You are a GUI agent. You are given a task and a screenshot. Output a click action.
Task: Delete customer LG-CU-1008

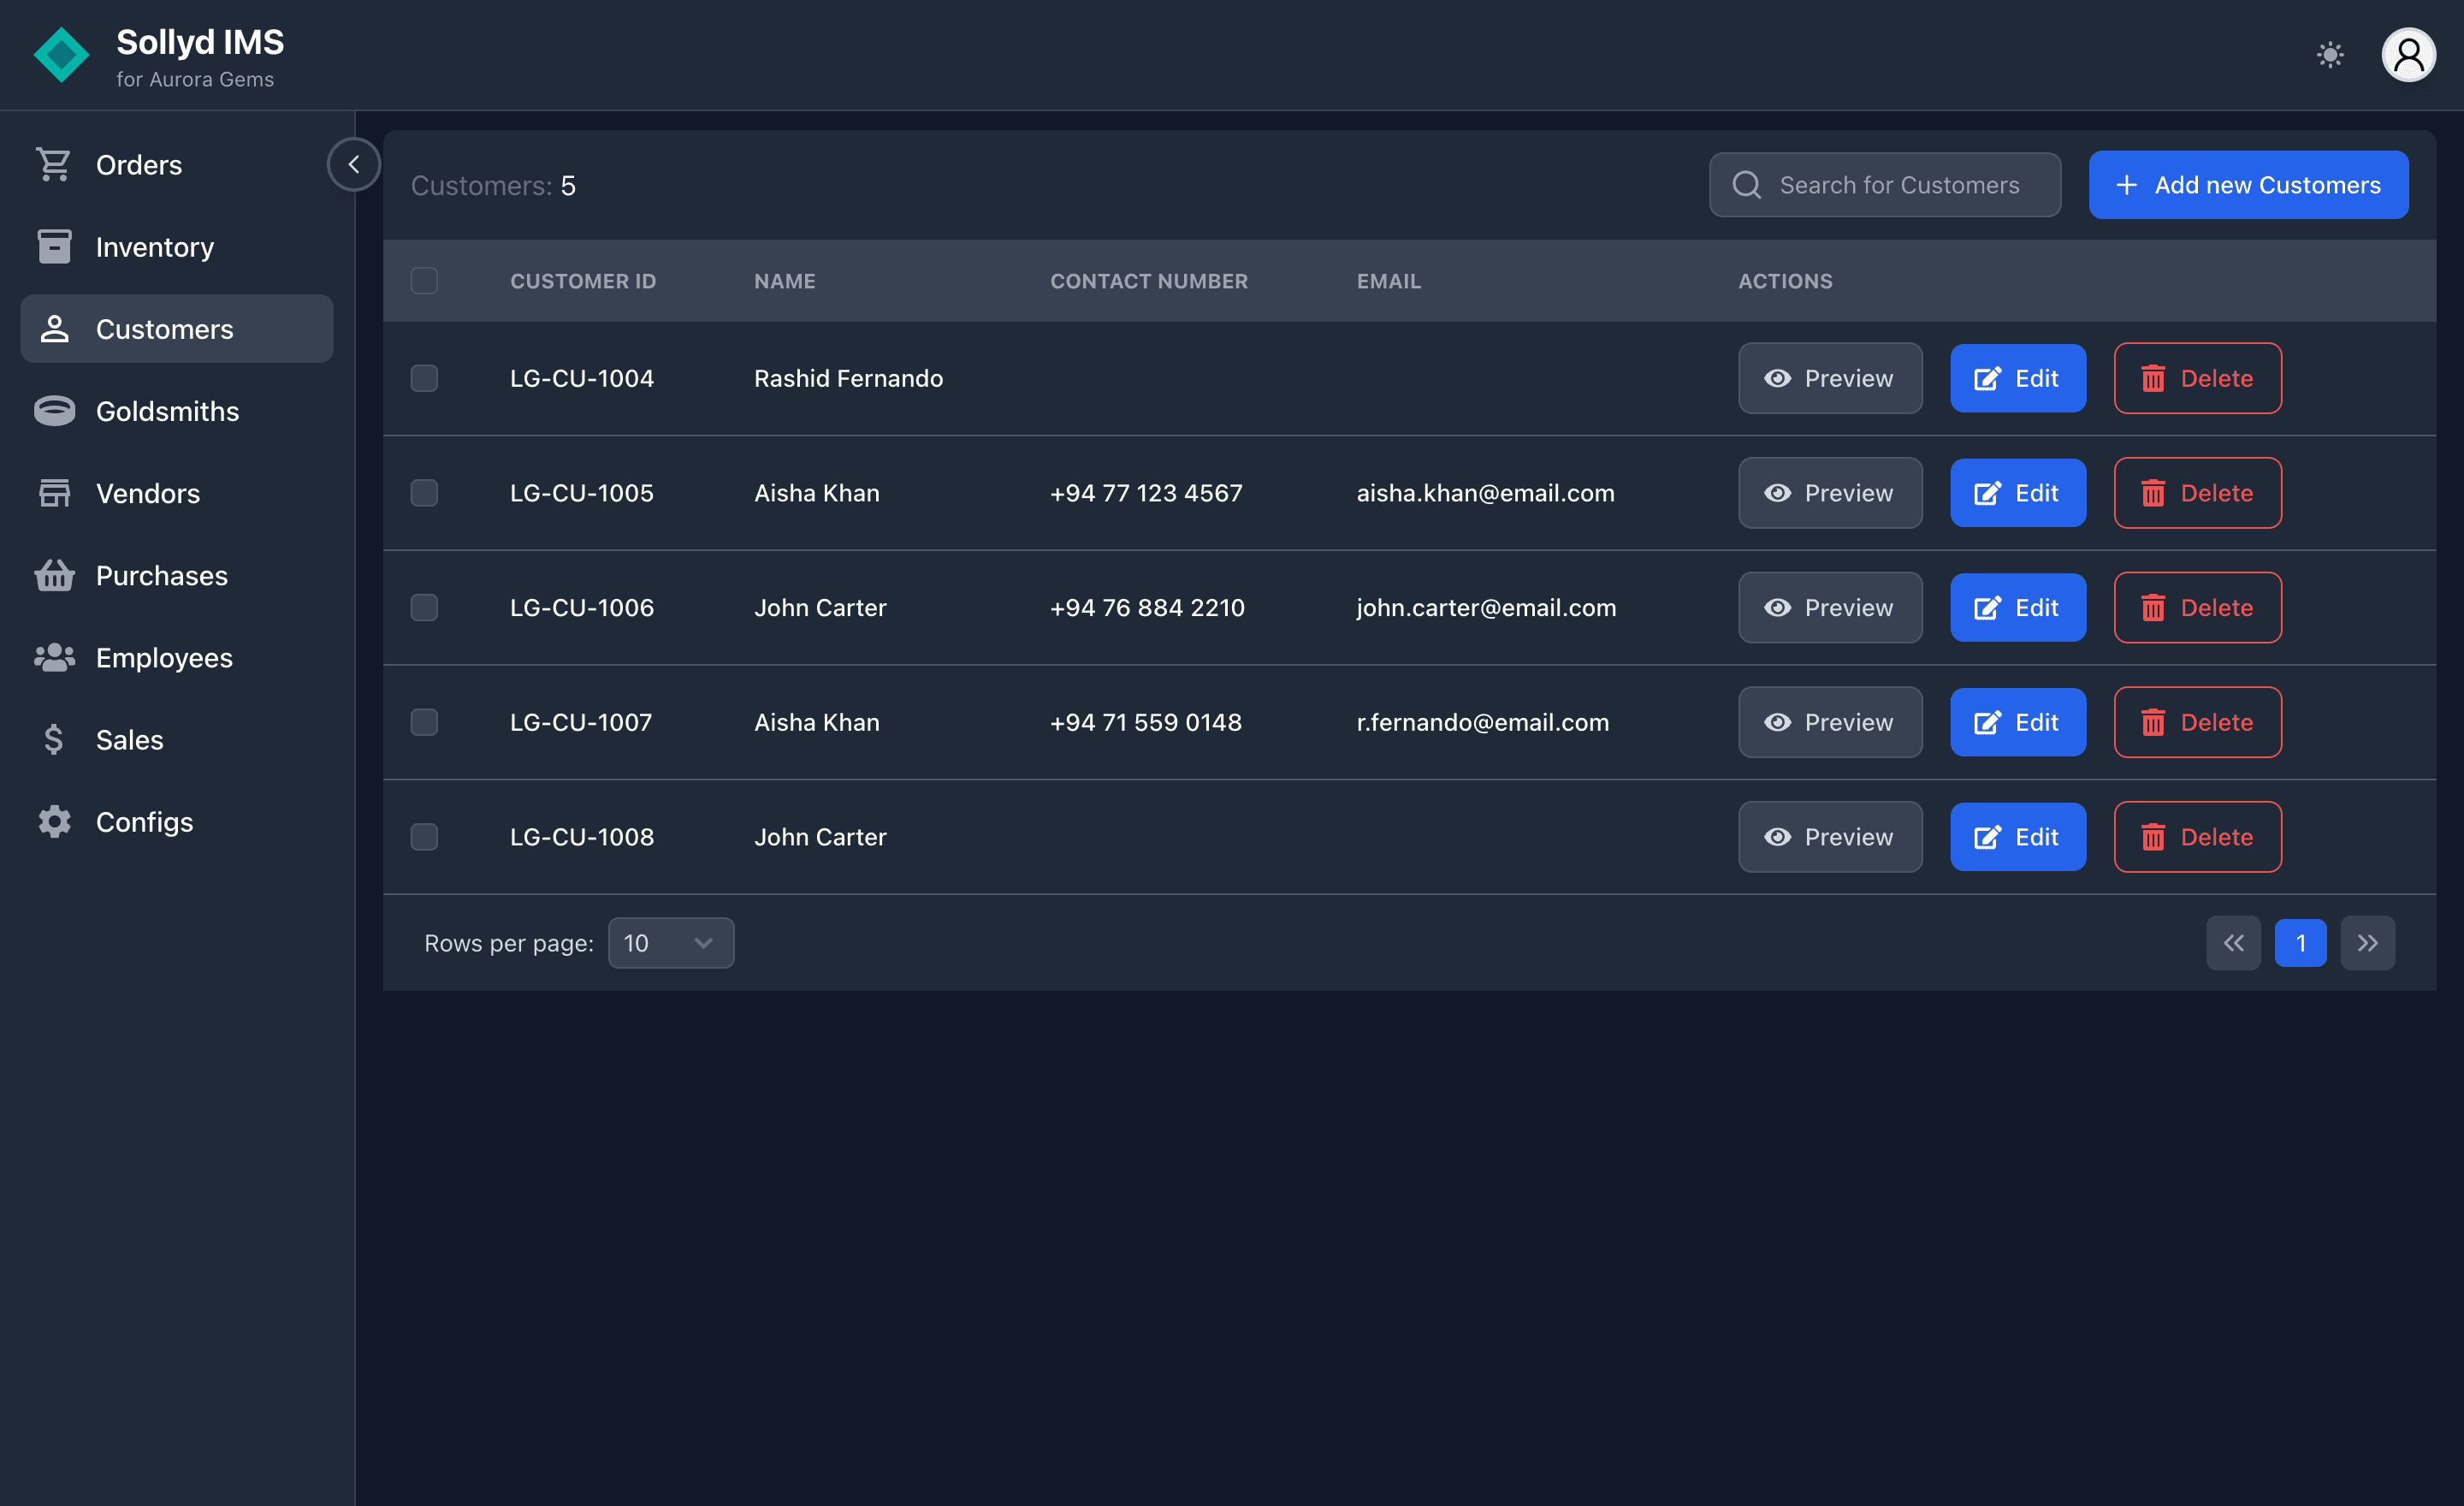2197,836
